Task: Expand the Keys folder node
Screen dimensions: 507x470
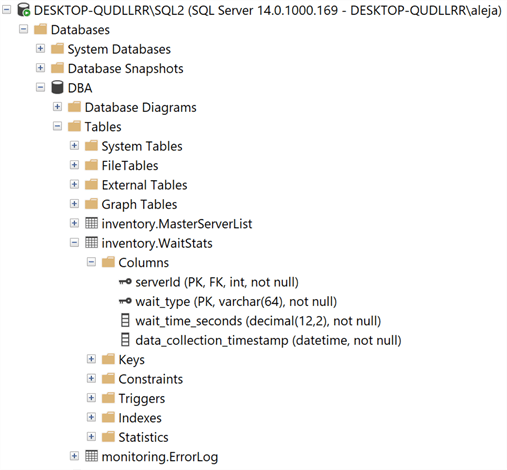Action: pos(91,359)
